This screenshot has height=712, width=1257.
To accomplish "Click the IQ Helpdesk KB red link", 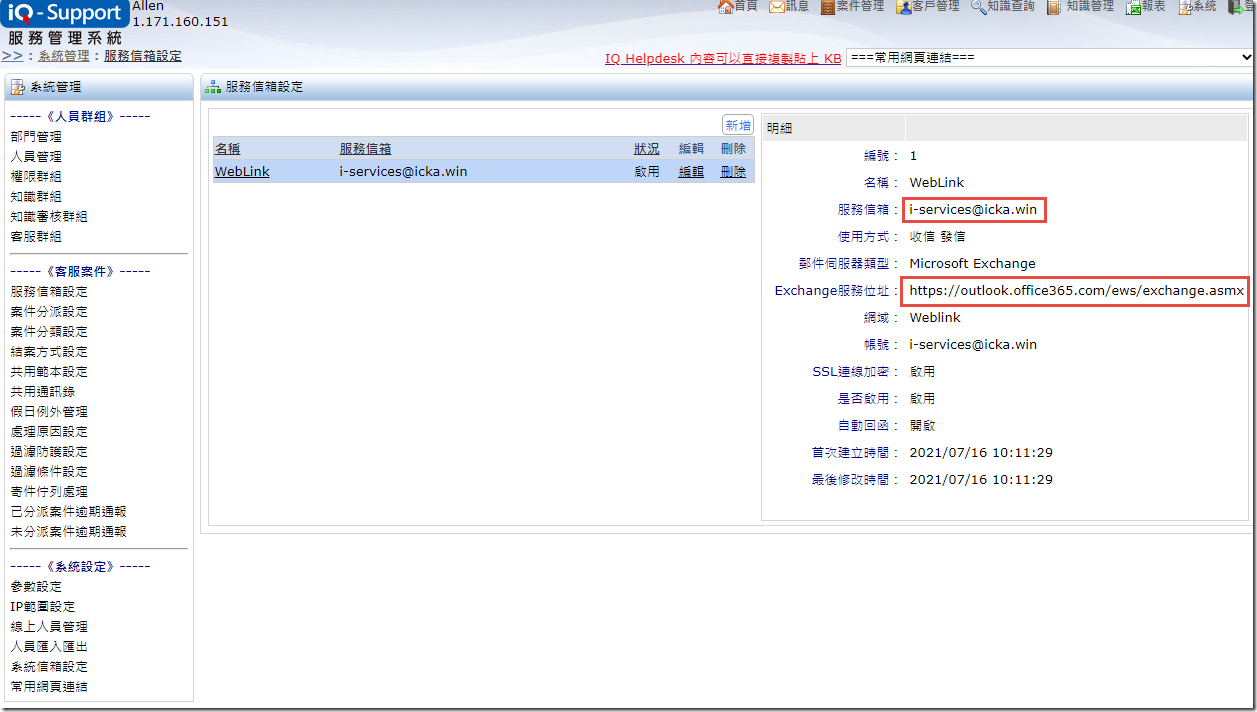I will tap(722, 59).
